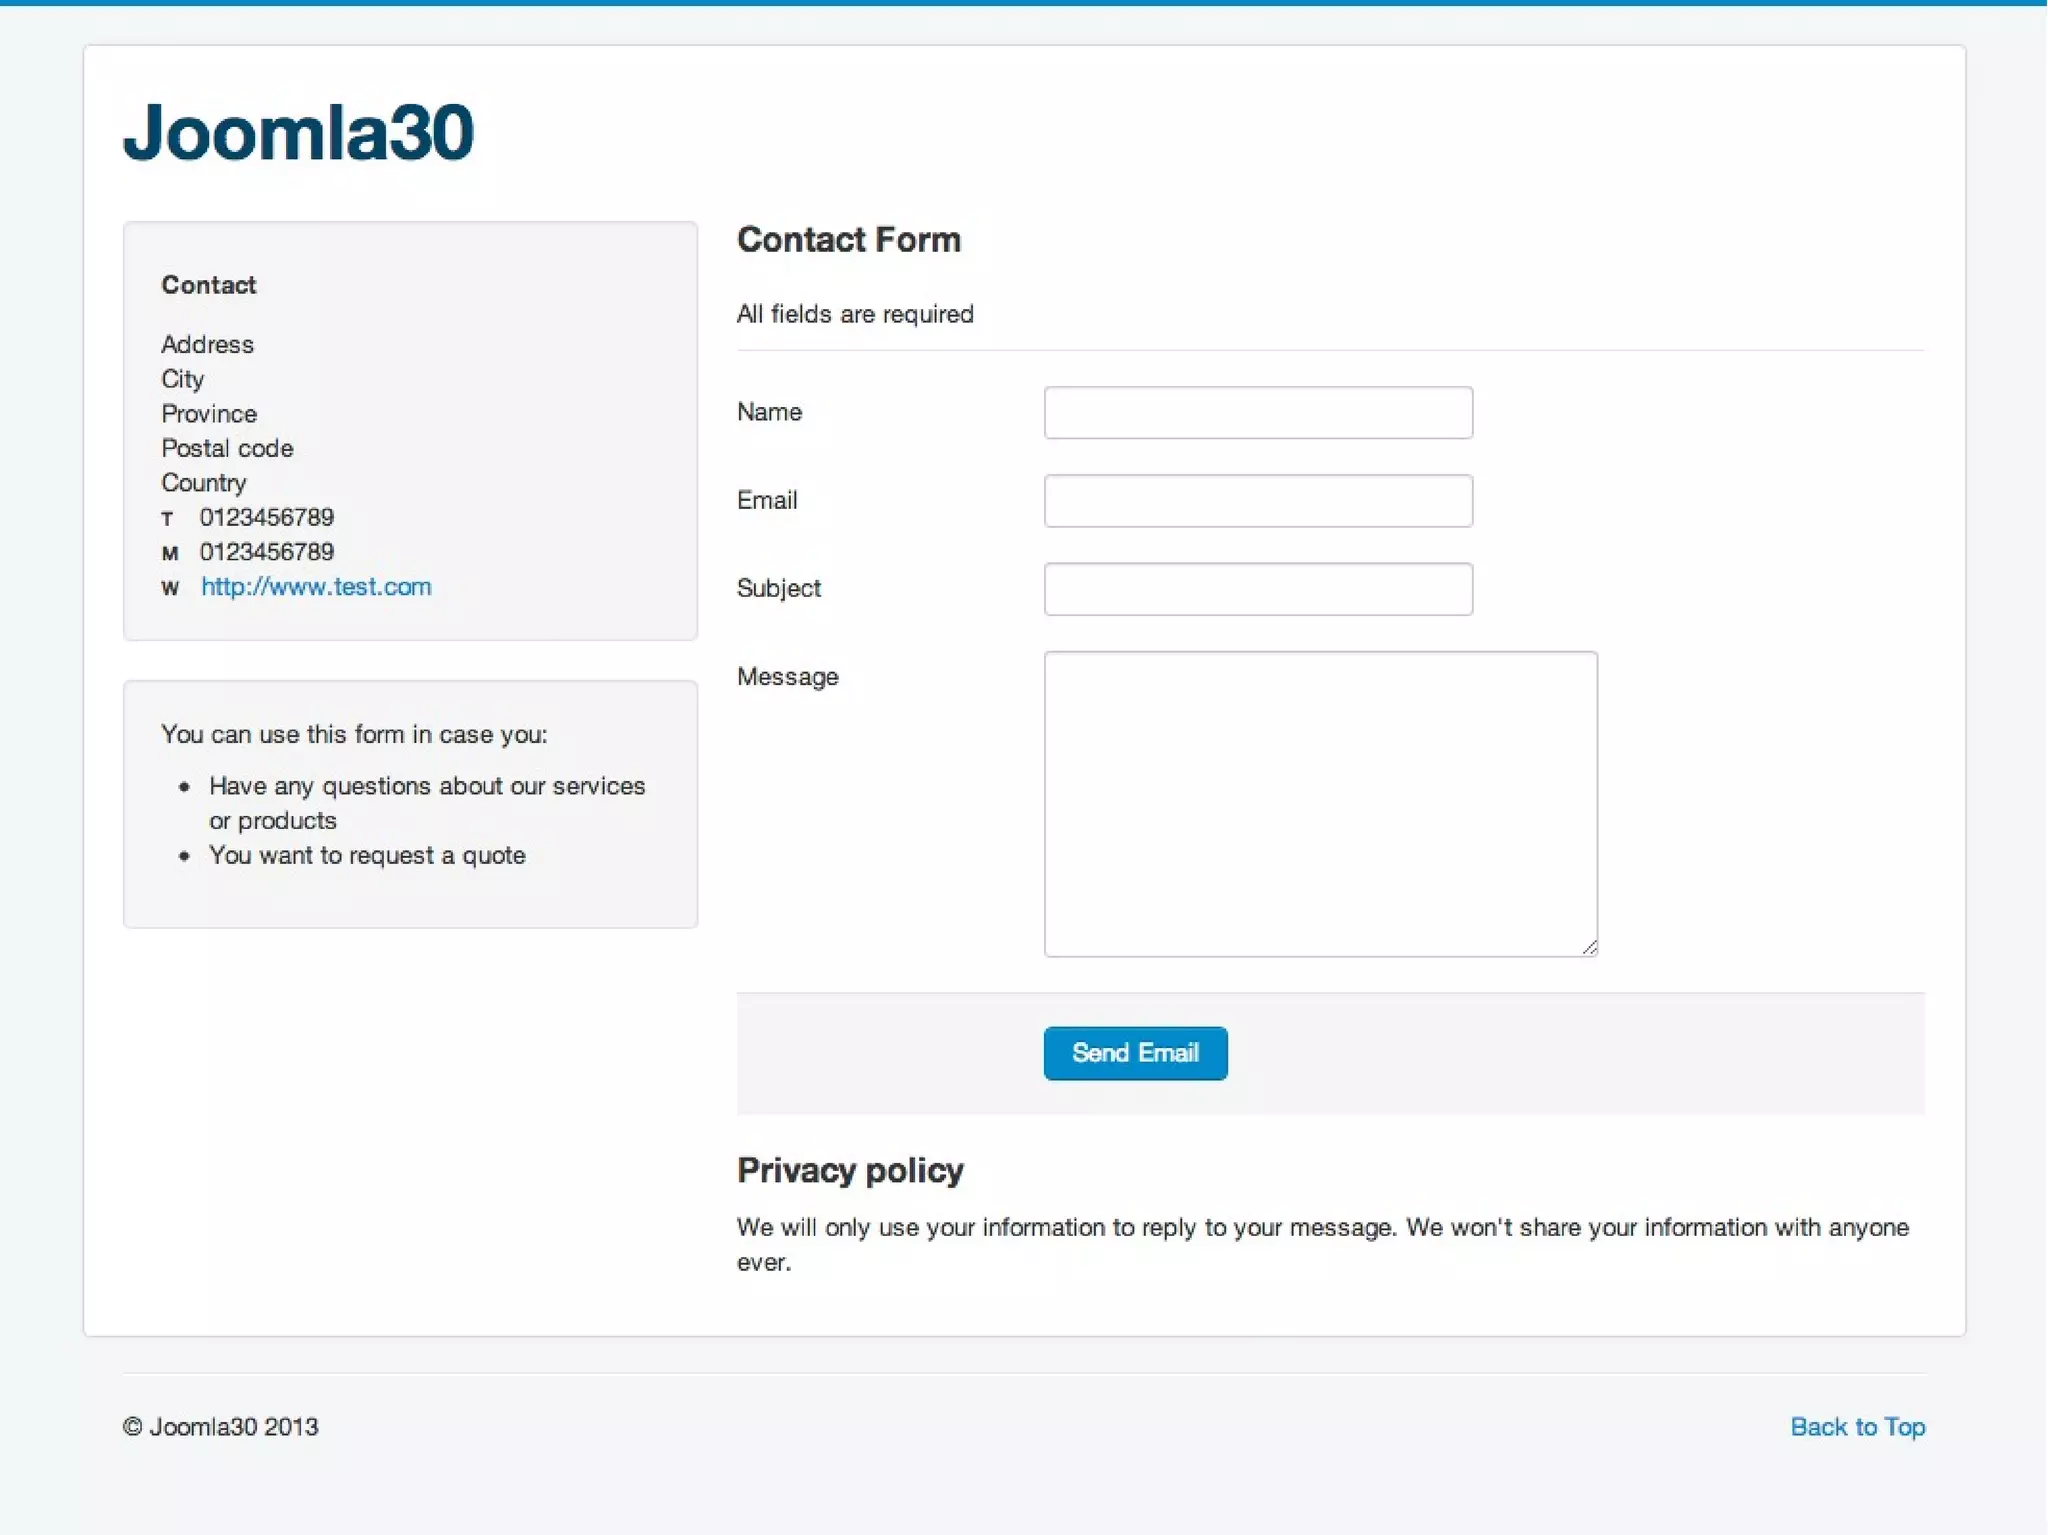Open the http://www.test.com link
The height and width of the screenshot is (1535, 2048).
(x=316, y=587)
